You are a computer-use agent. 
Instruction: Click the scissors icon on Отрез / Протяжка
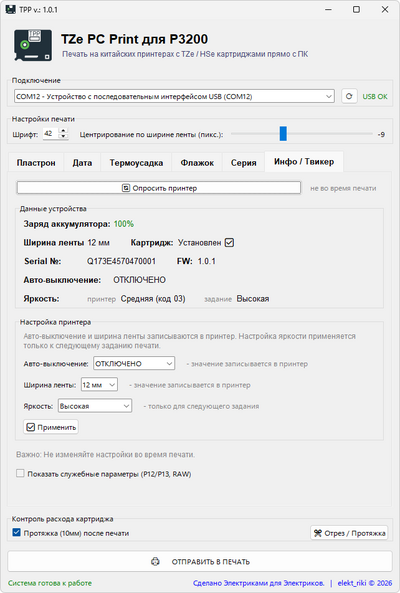click(x=318, y=533)
